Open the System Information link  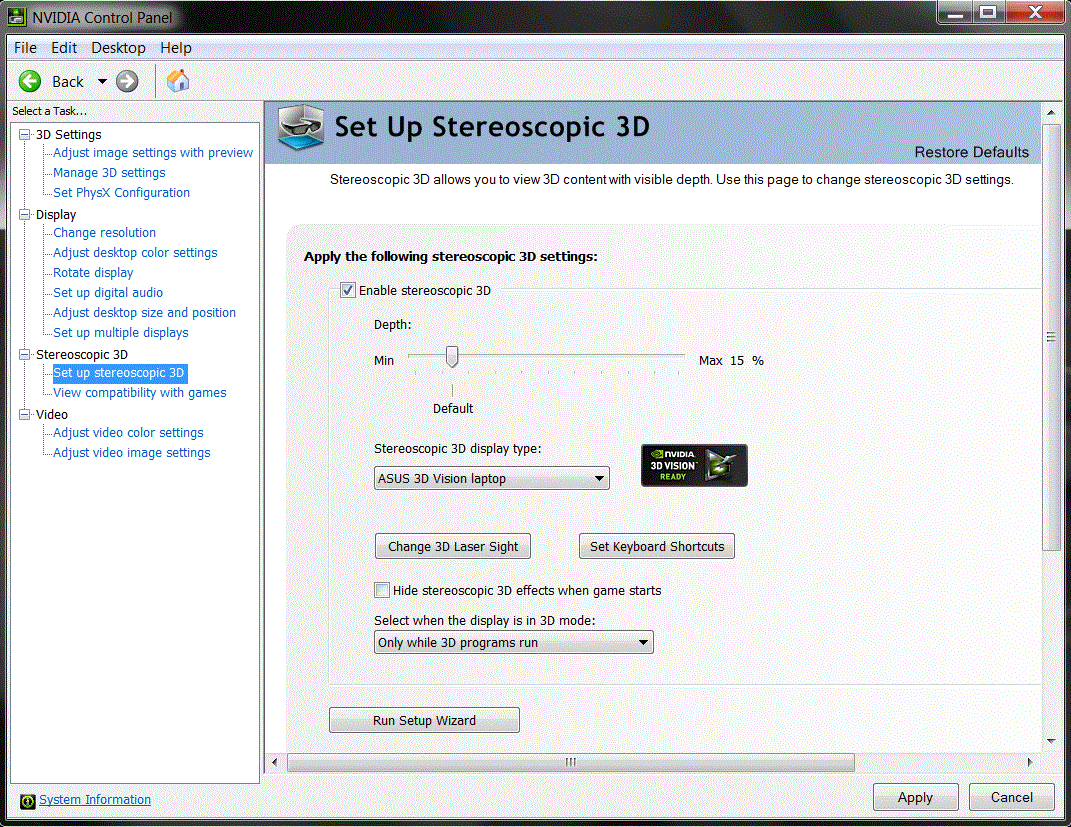point(95,800)
